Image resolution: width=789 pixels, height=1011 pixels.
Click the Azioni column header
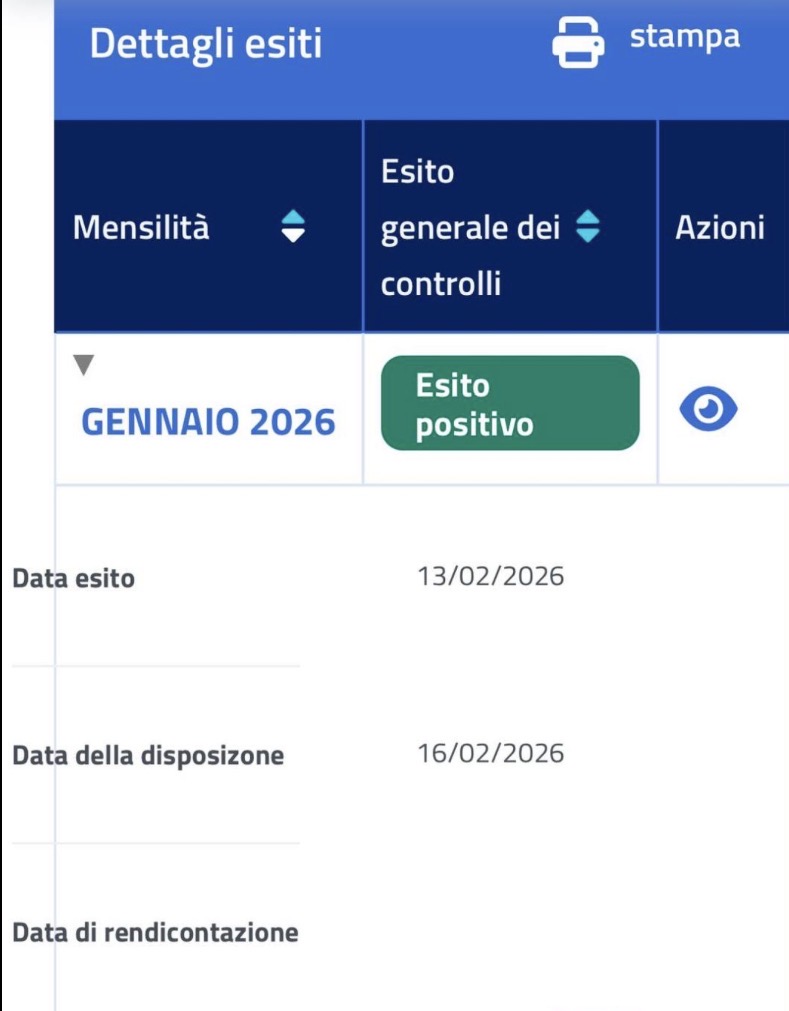[x=720, y=228]
